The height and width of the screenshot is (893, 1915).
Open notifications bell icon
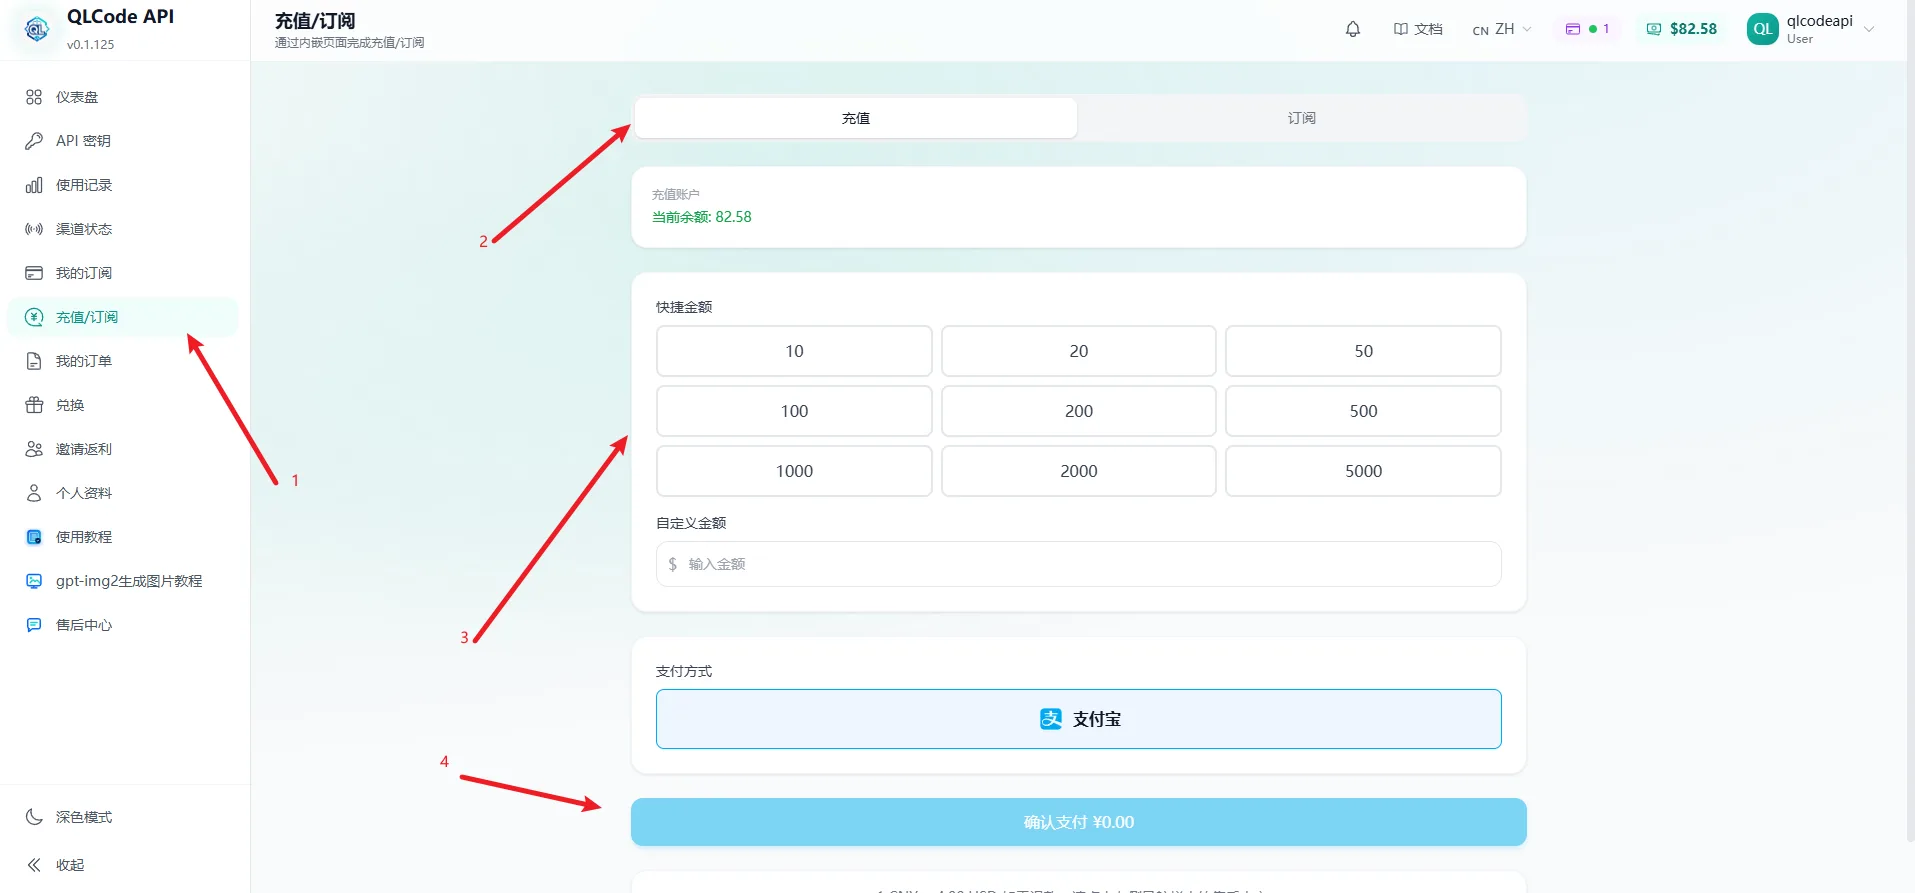tap(1353, 29)
